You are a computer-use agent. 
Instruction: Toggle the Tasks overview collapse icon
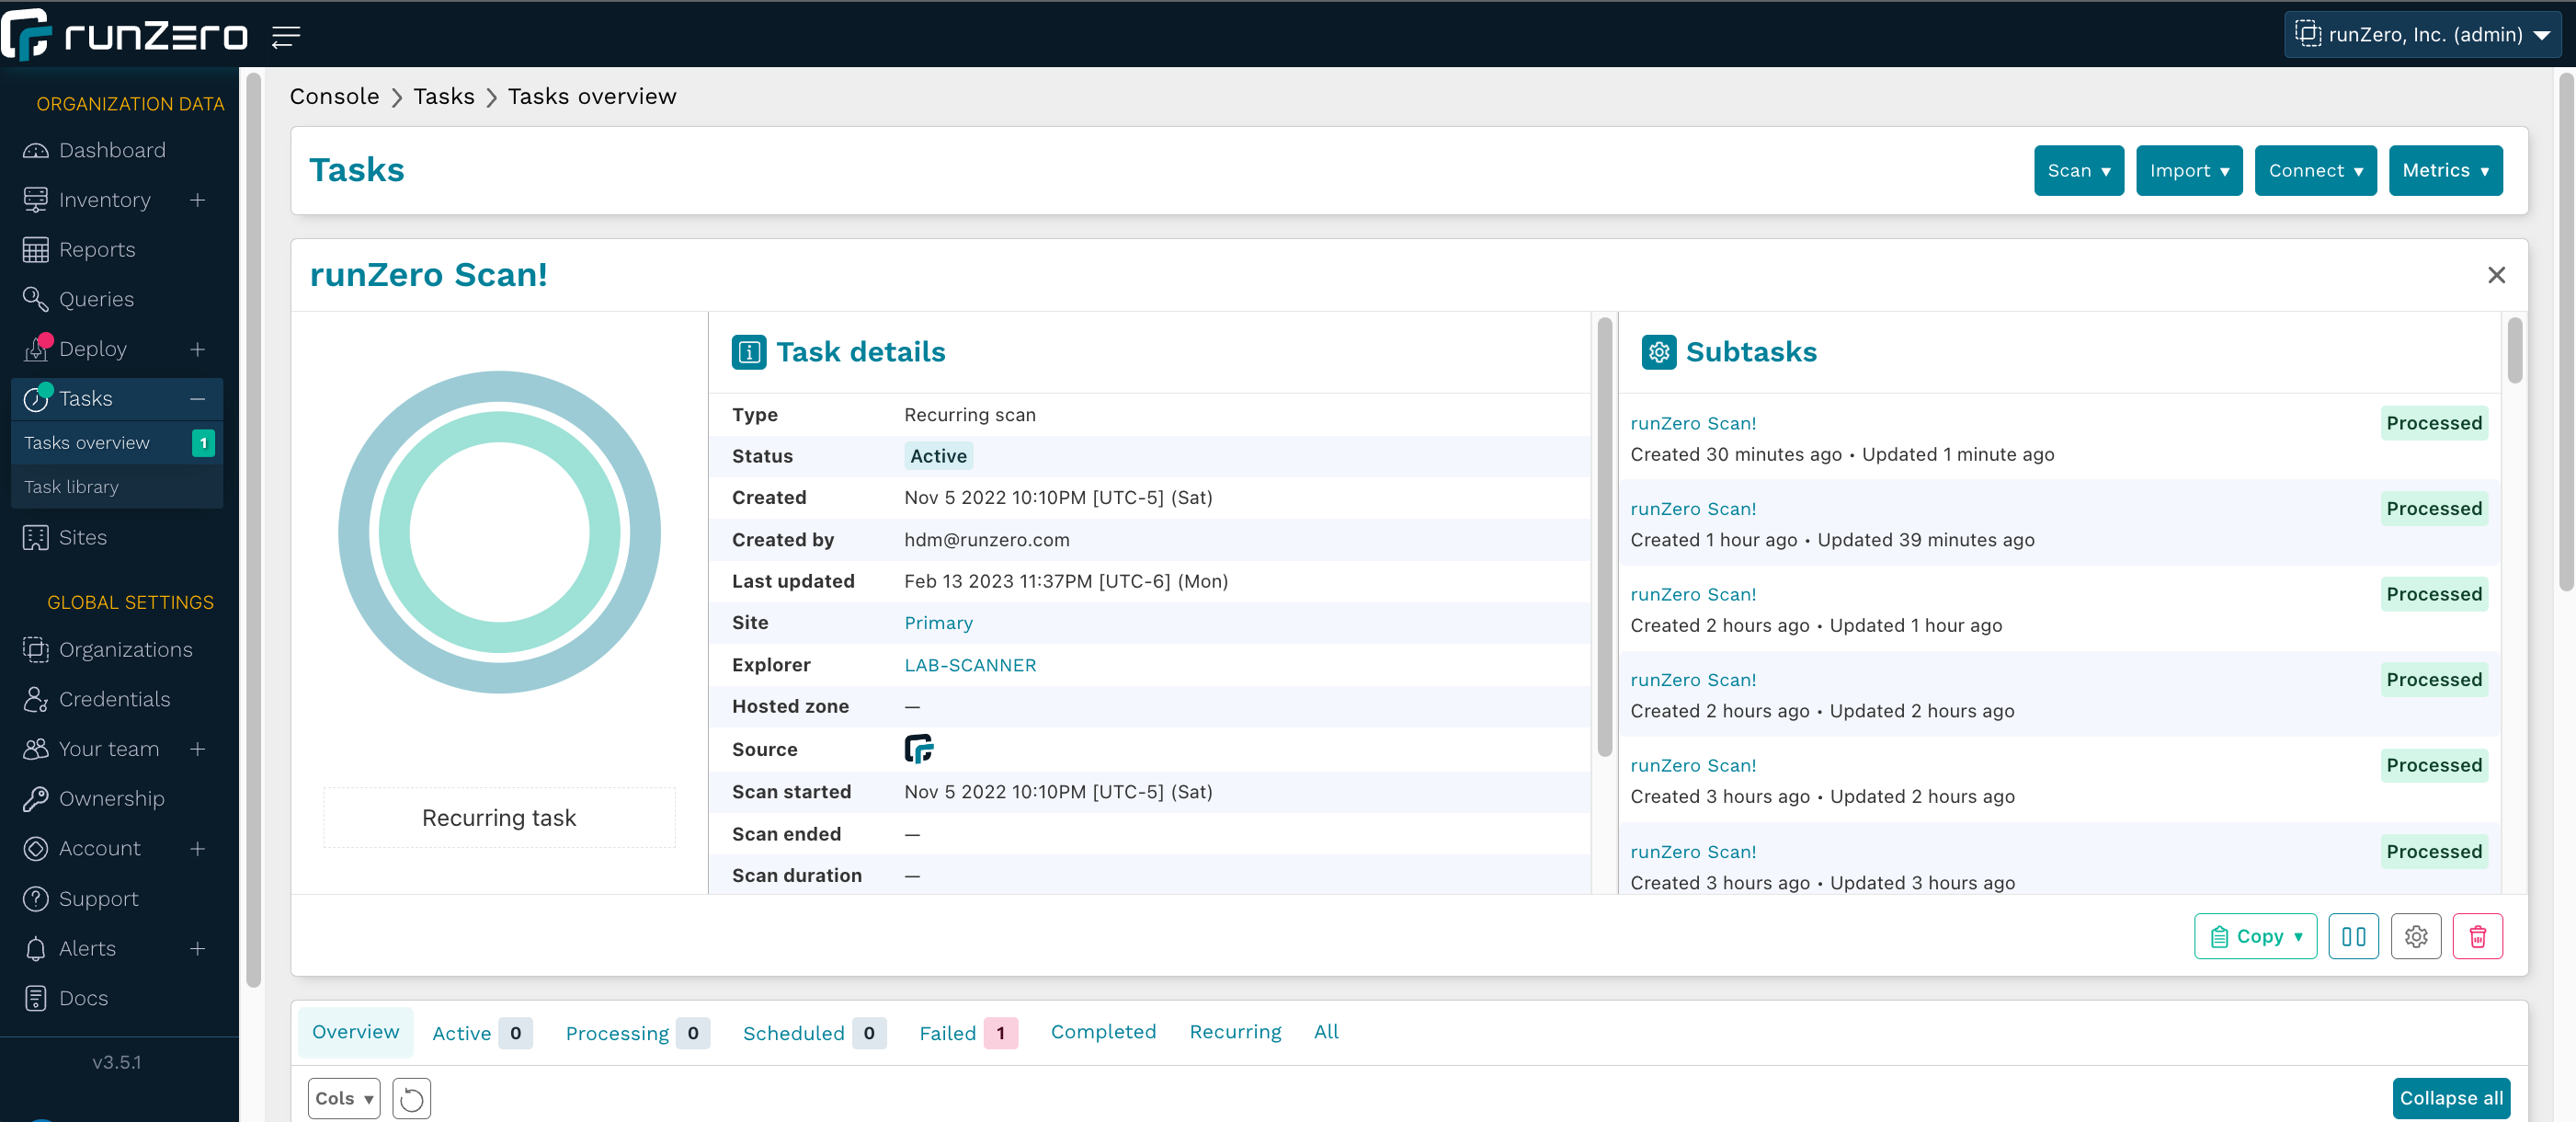(199, 397)
